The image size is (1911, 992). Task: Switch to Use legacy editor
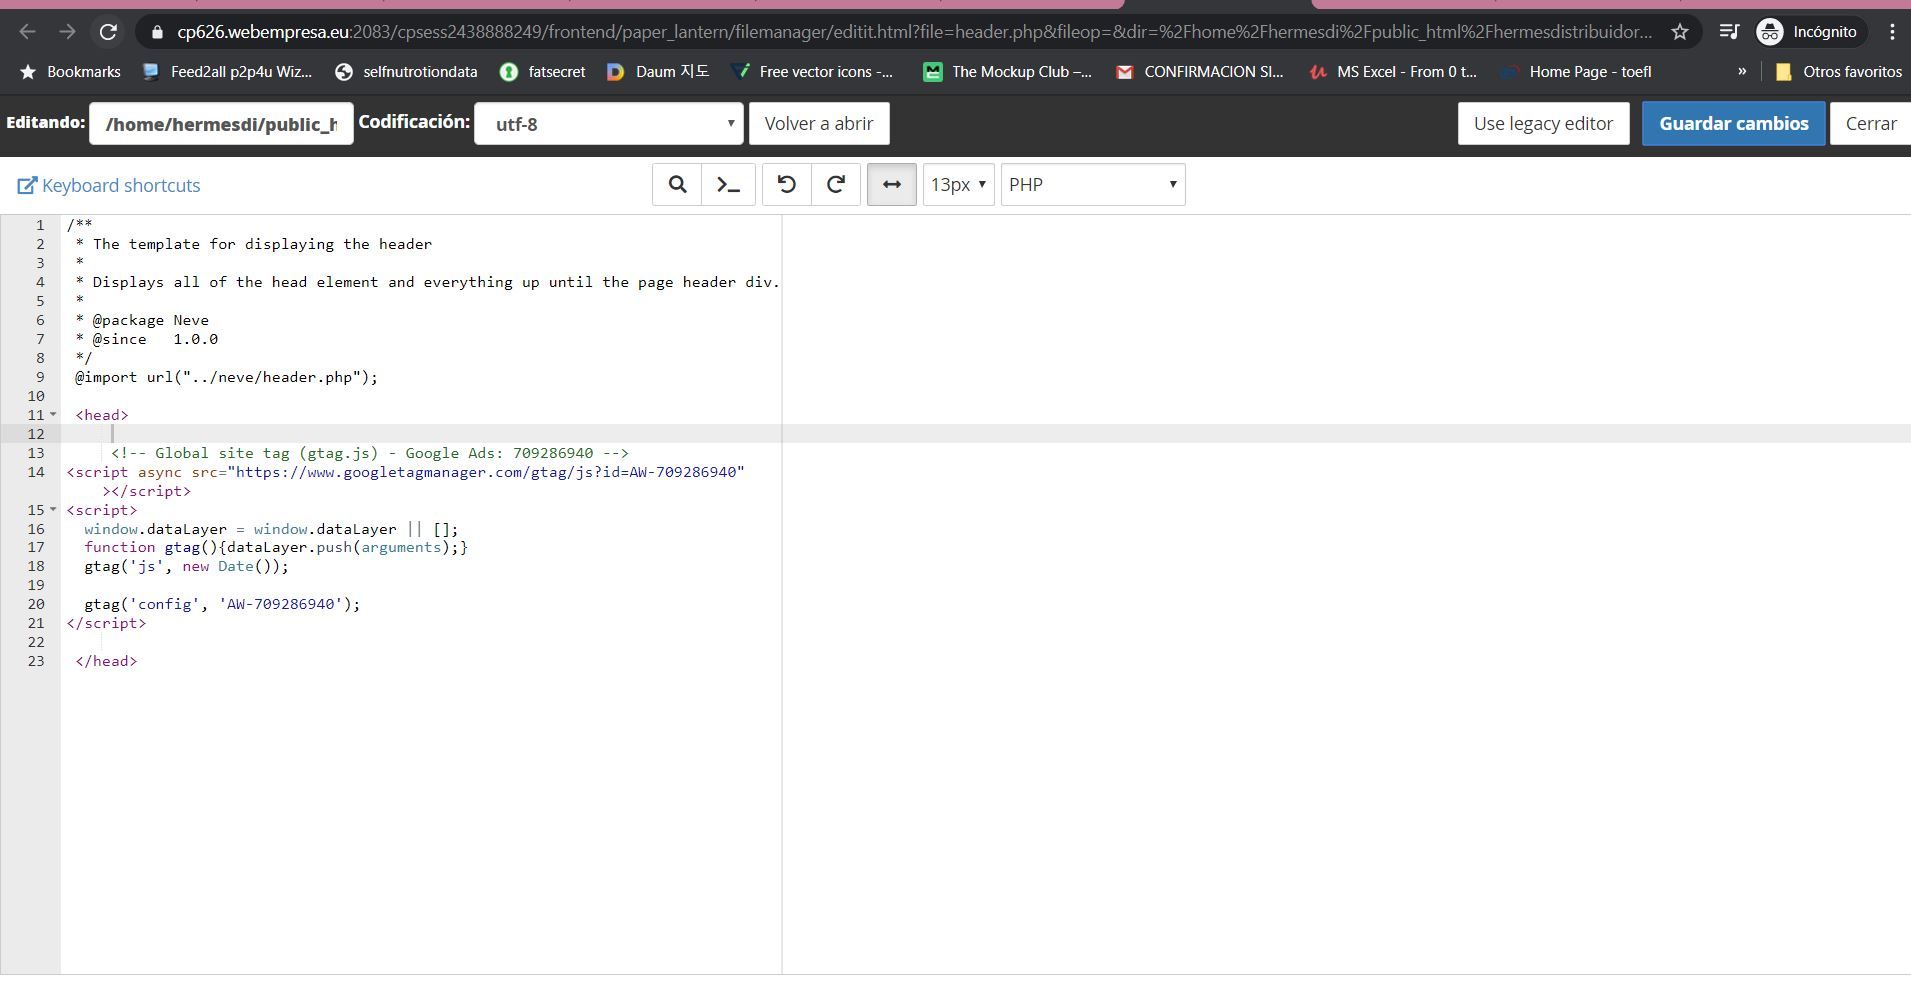[1543, 124]
